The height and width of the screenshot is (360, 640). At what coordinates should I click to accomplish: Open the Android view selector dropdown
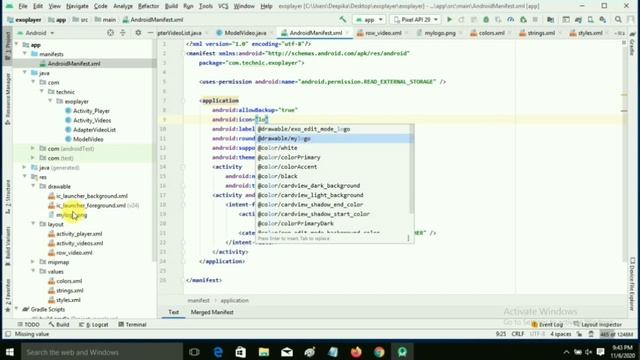(x=36, y=33)
